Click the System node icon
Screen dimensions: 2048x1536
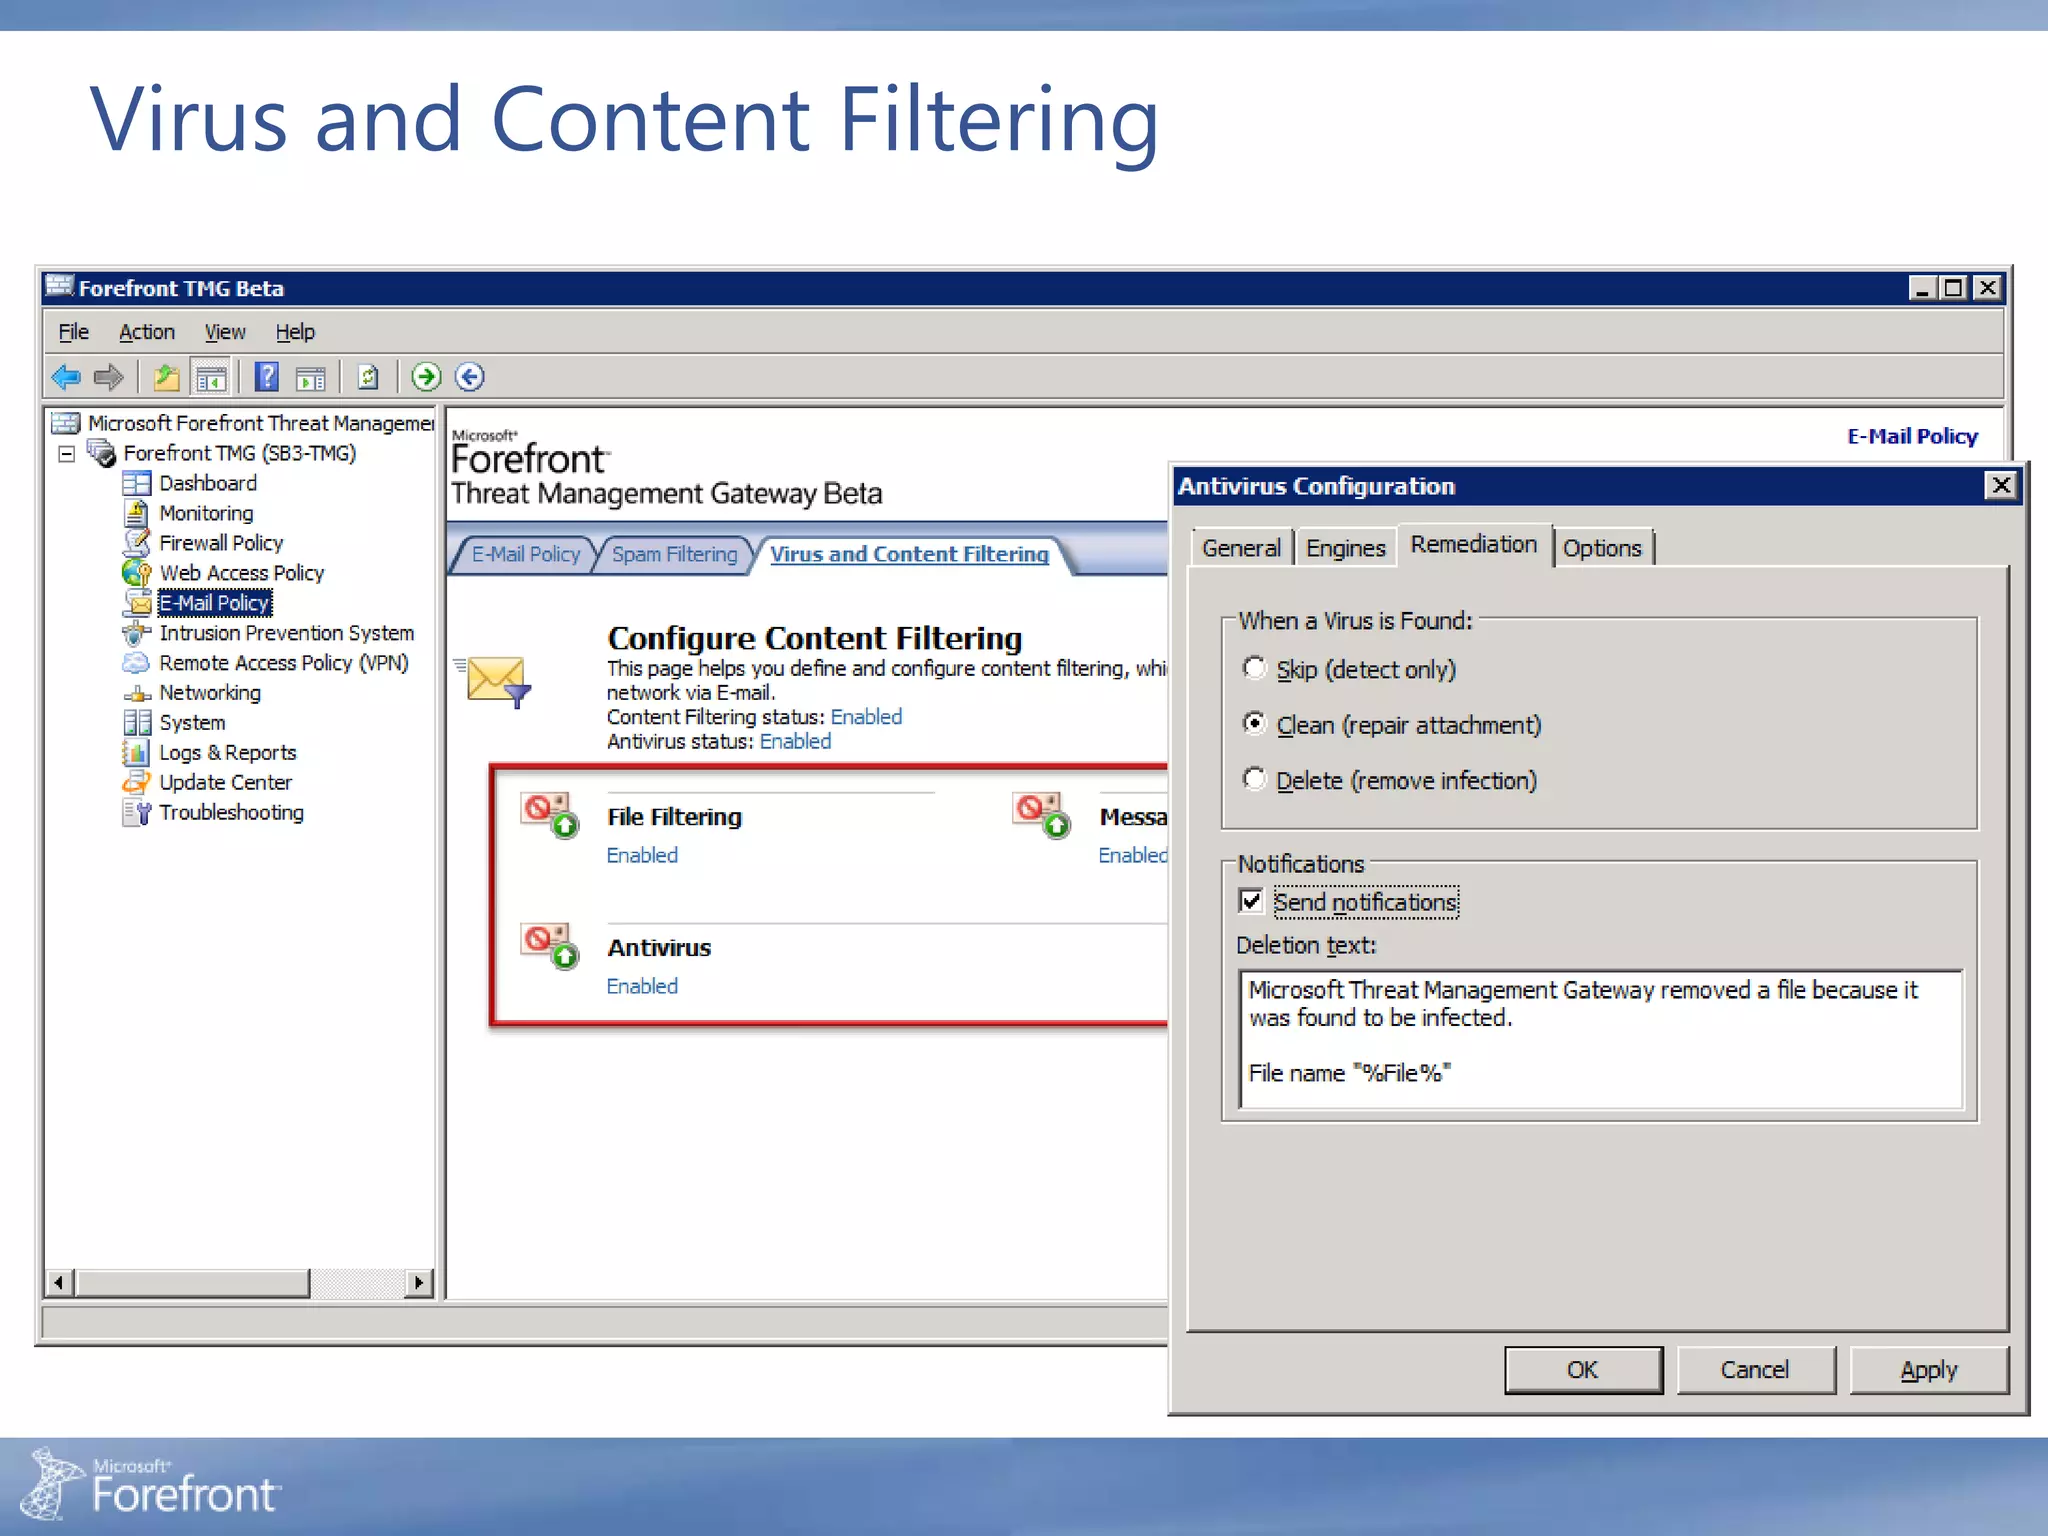tap(136, 722)
